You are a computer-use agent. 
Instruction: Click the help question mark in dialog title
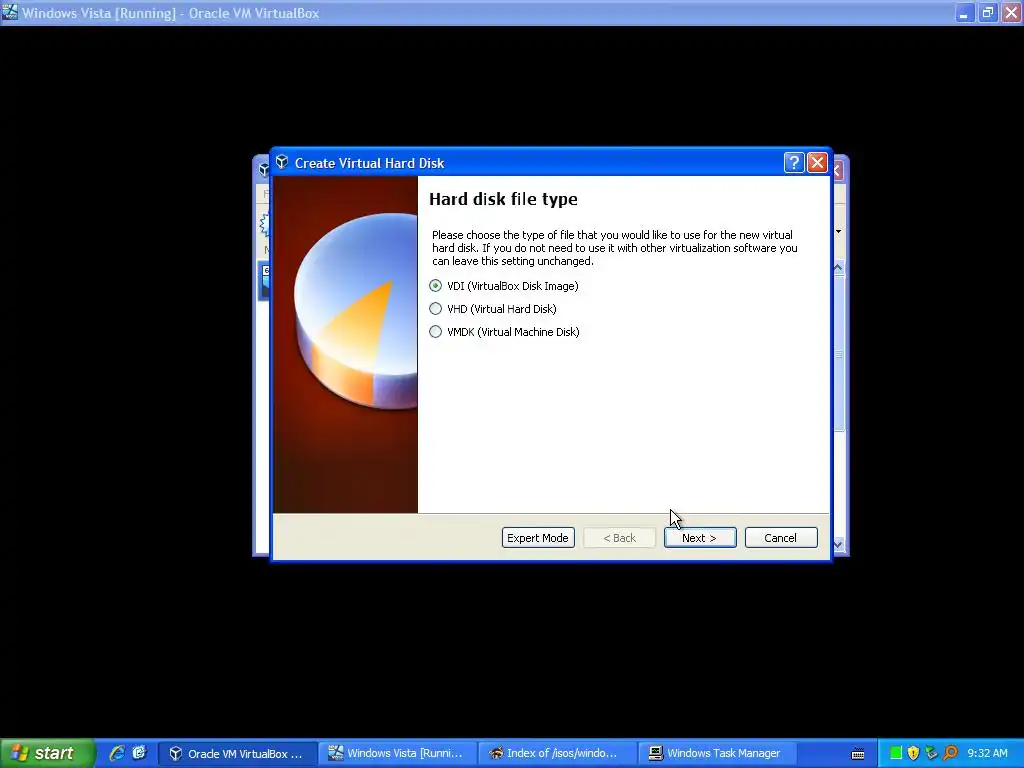tap(793, 163)
